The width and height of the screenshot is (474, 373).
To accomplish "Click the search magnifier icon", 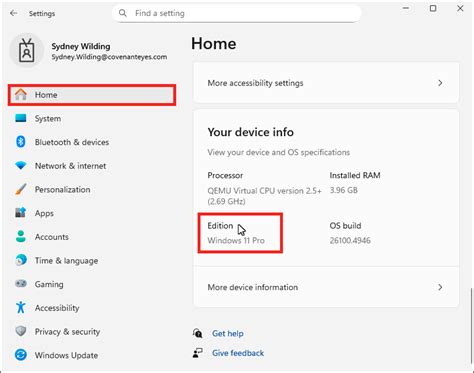I will pos(123,13).
